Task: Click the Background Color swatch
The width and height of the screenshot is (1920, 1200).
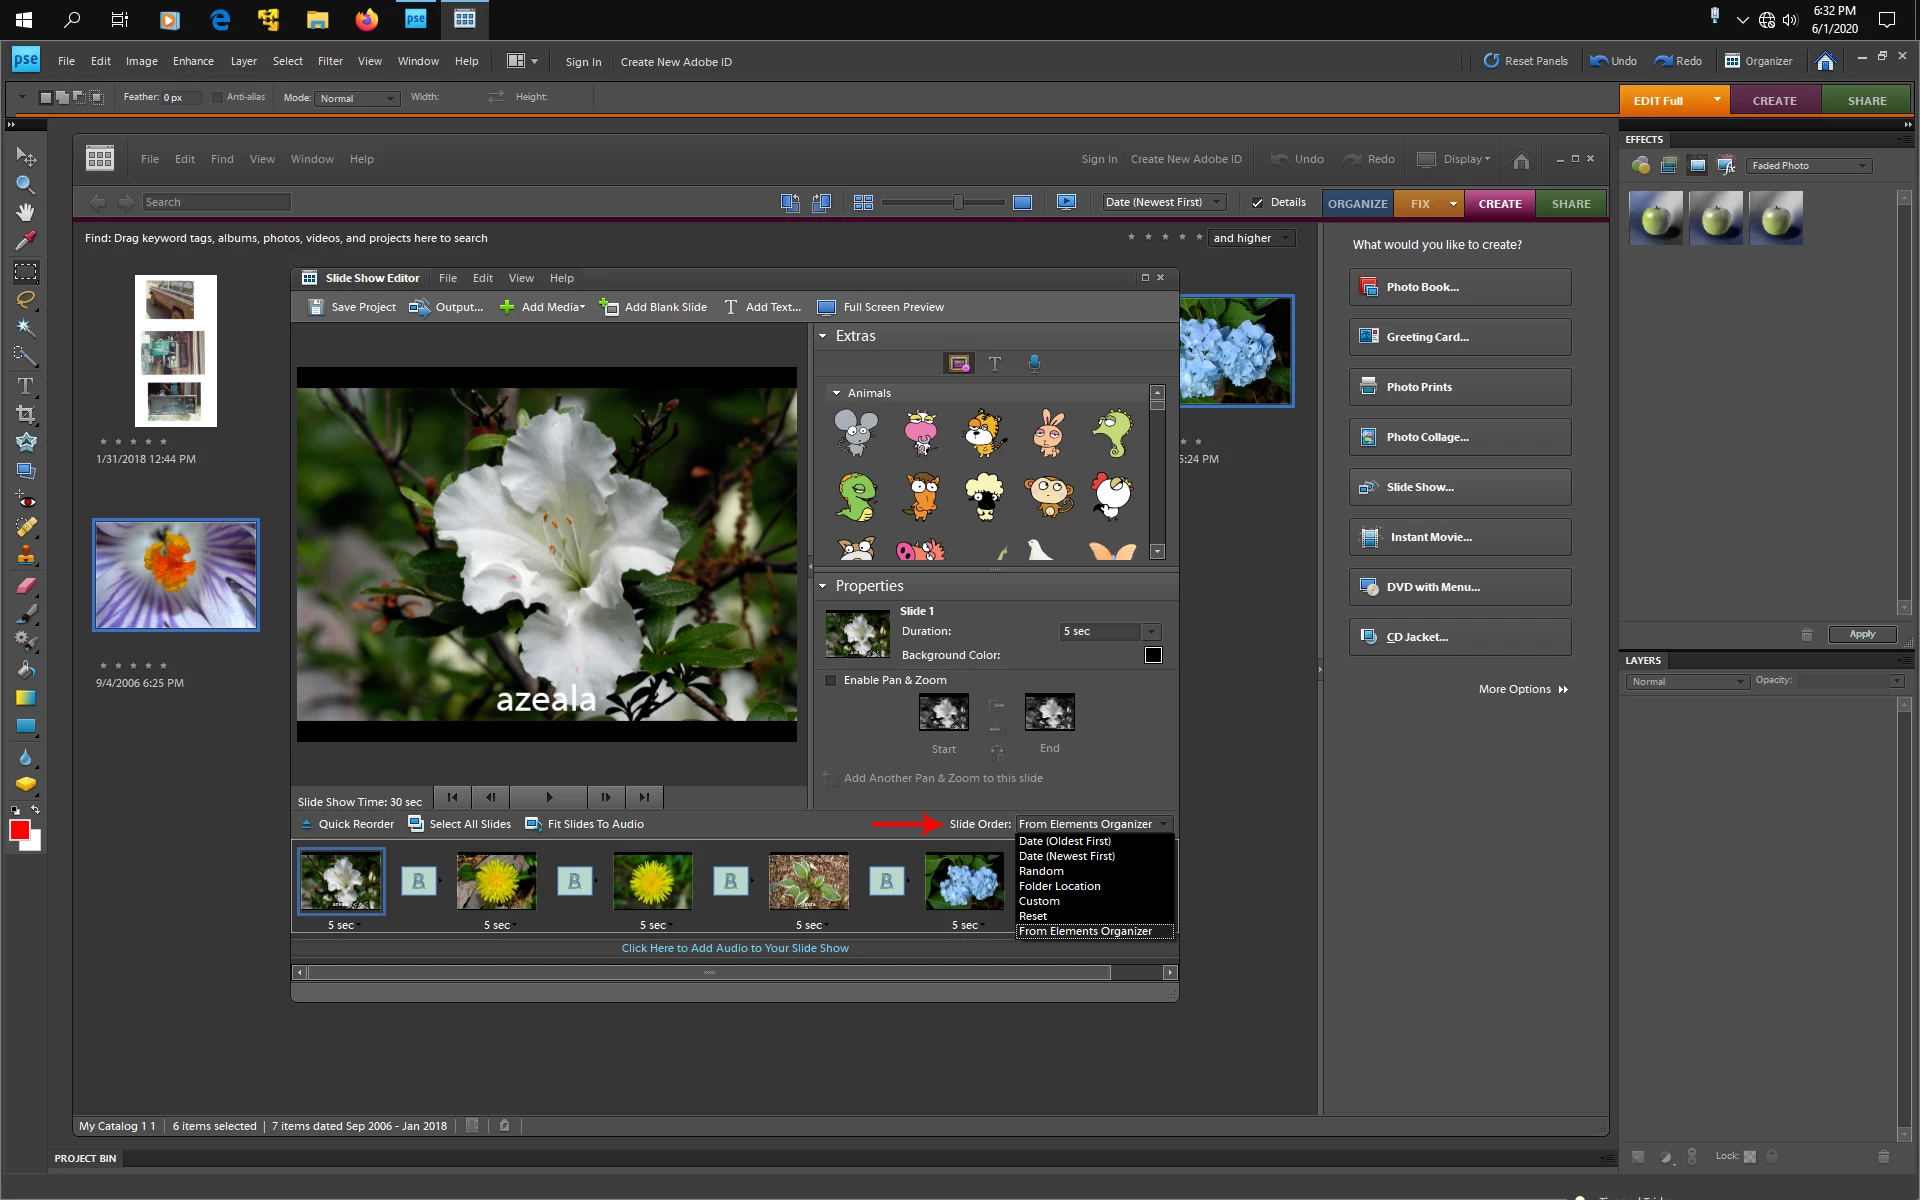Action: tap(1153, 655)
